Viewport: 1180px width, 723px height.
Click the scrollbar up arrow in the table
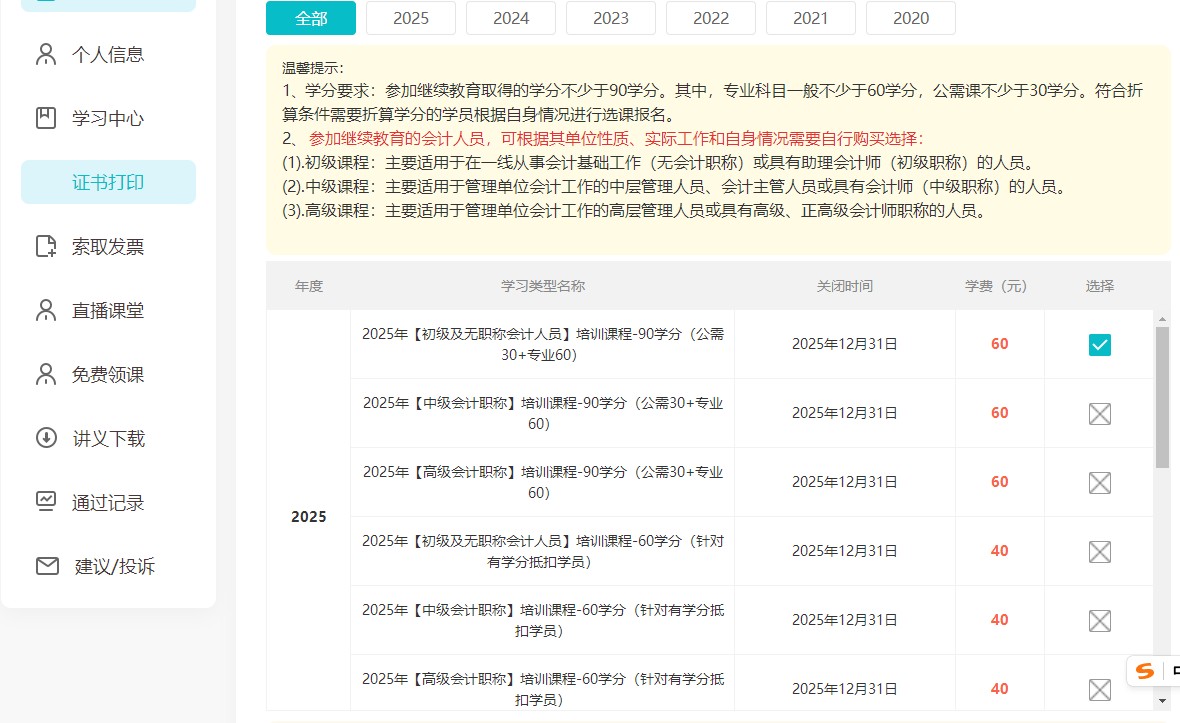pyautogui.click(x=1161, y=318)
